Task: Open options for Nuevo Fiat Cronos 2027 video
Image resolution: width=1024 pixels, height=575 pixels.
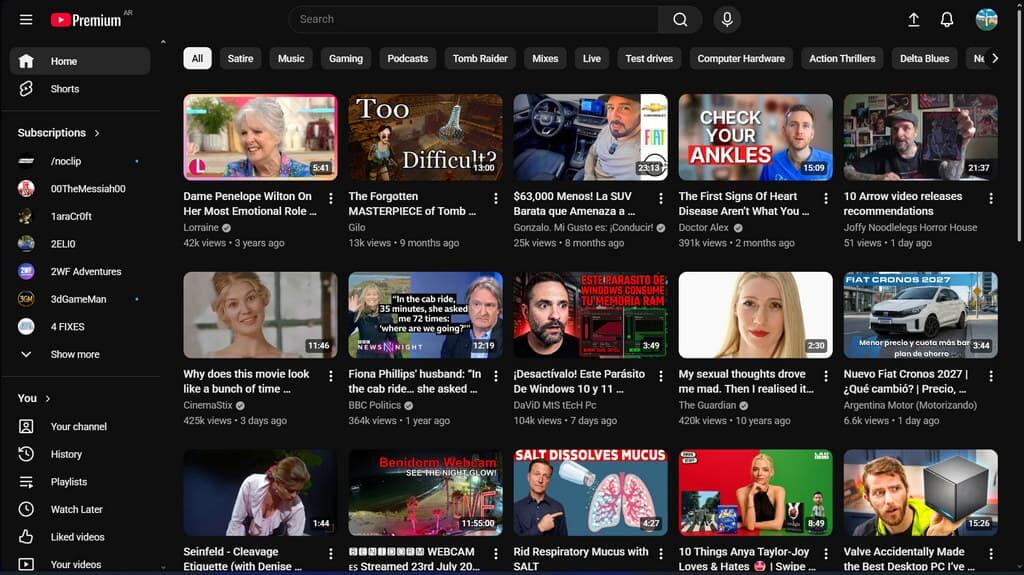Action: pos(991,376)
